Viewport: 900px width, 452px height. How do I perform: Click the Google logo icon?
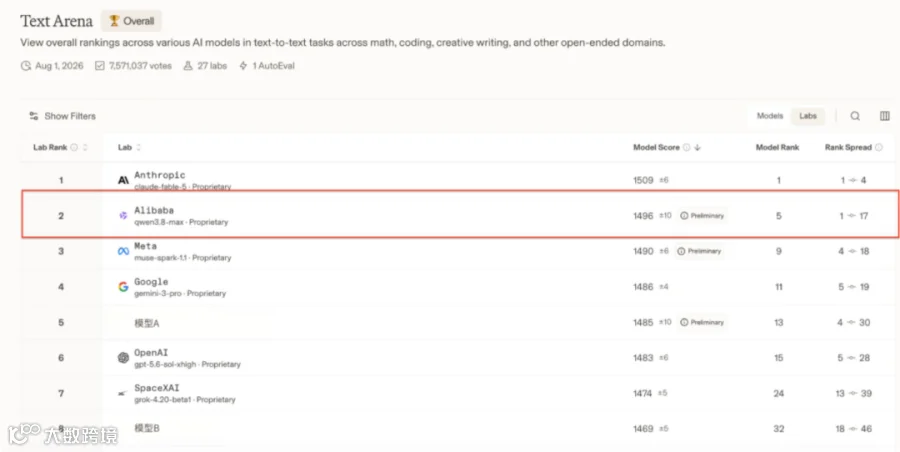[123, 287]
